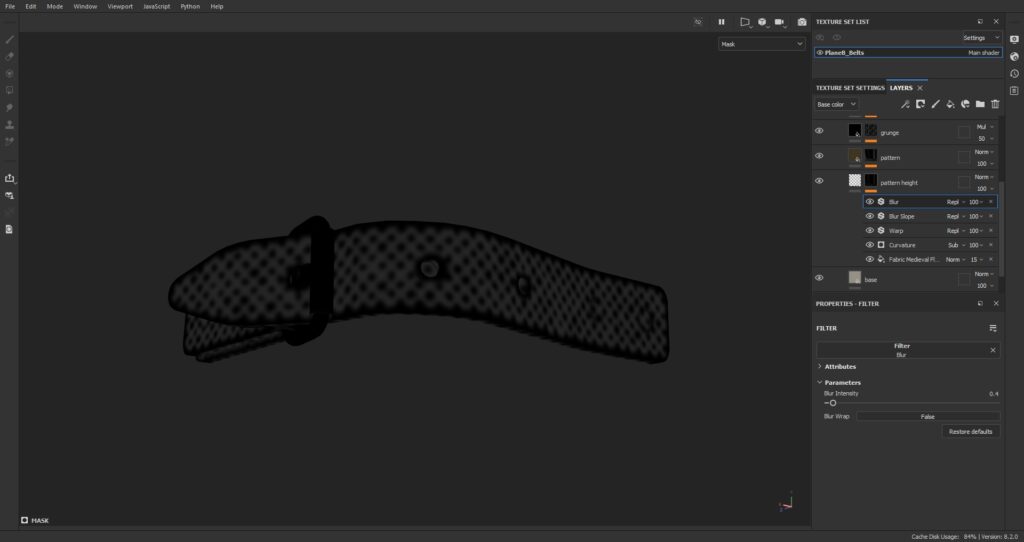Toggle visibility of Fabric Medieval fill
The width and height of the screenshot is (1024, 542).
(x=870, y=259)
